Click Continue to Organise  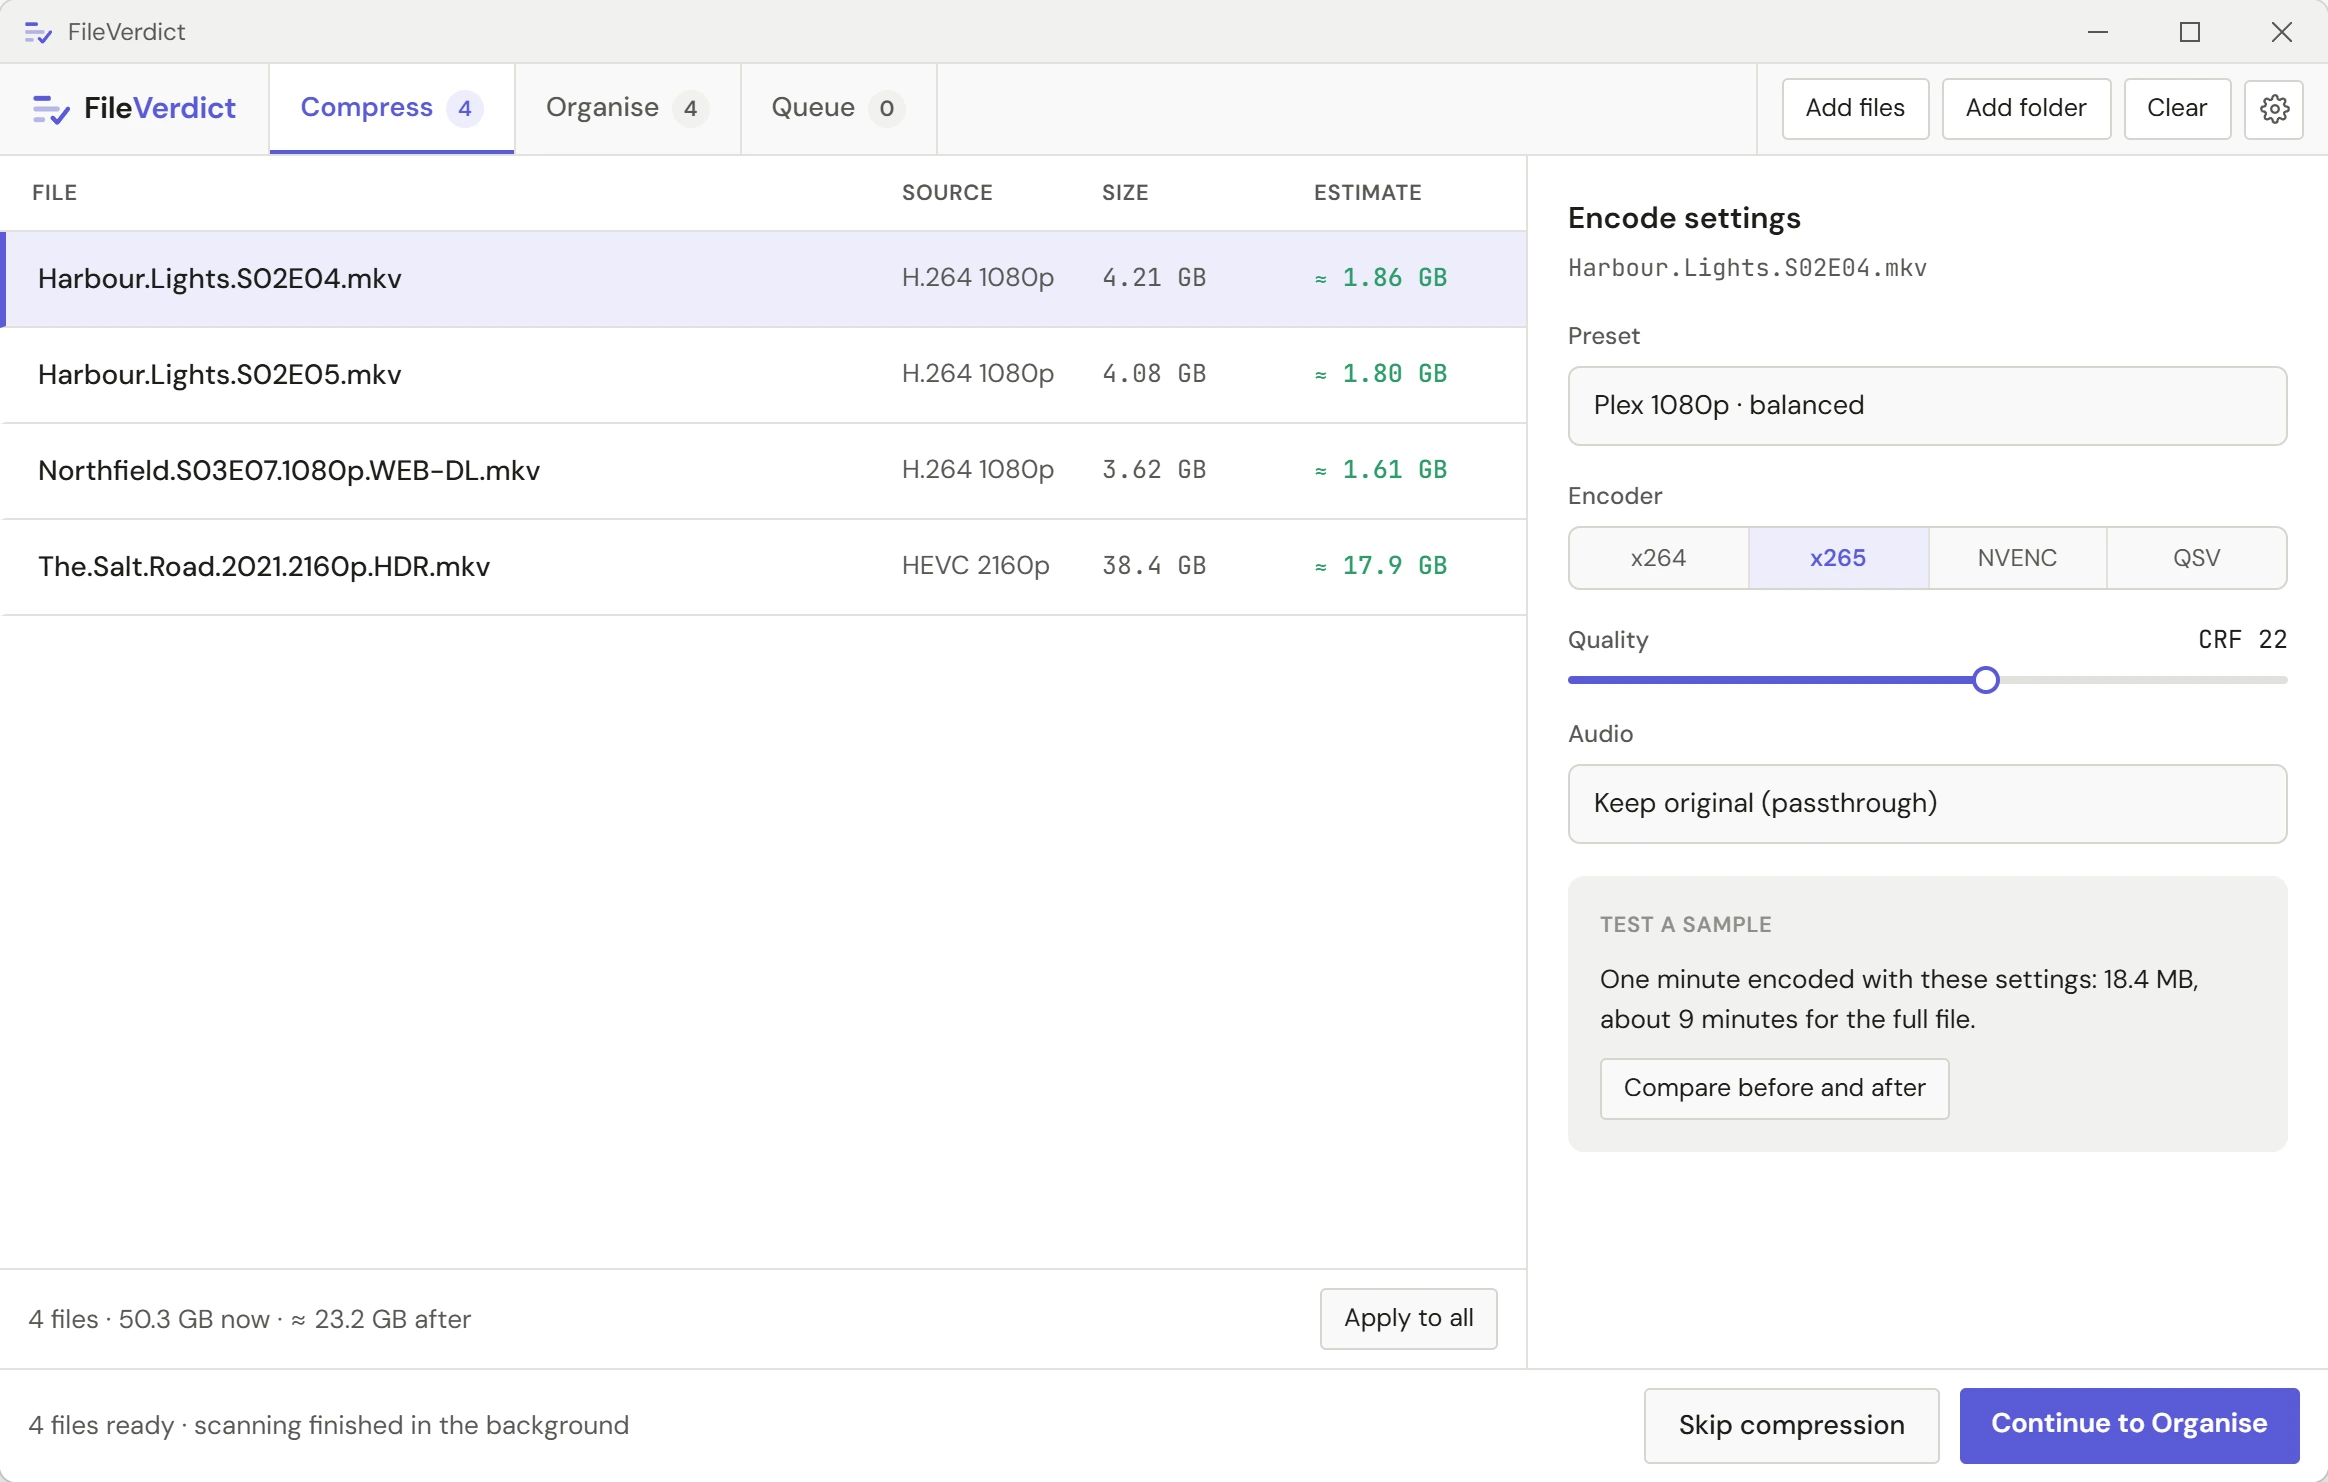tap(2129, 1425)
